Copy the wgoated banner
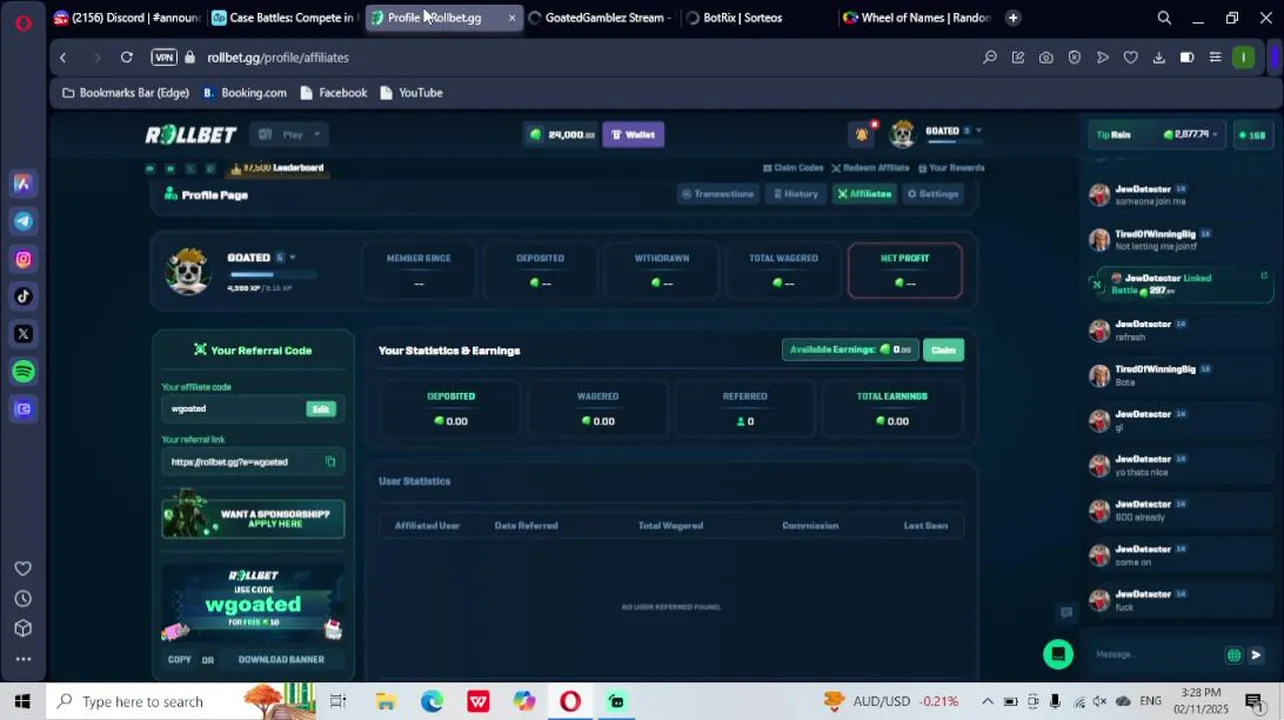 (179, 659)
